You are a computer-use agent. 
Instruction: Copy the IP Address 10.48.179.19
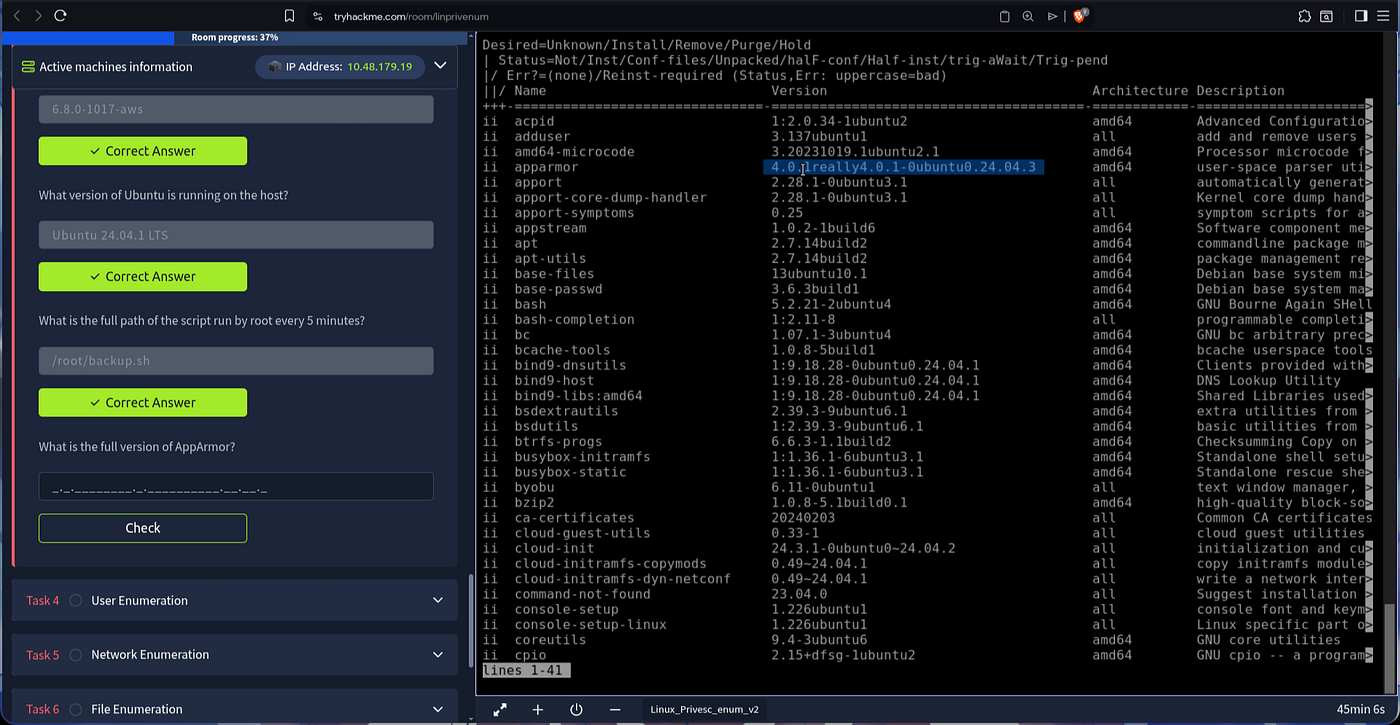point(379,67)
